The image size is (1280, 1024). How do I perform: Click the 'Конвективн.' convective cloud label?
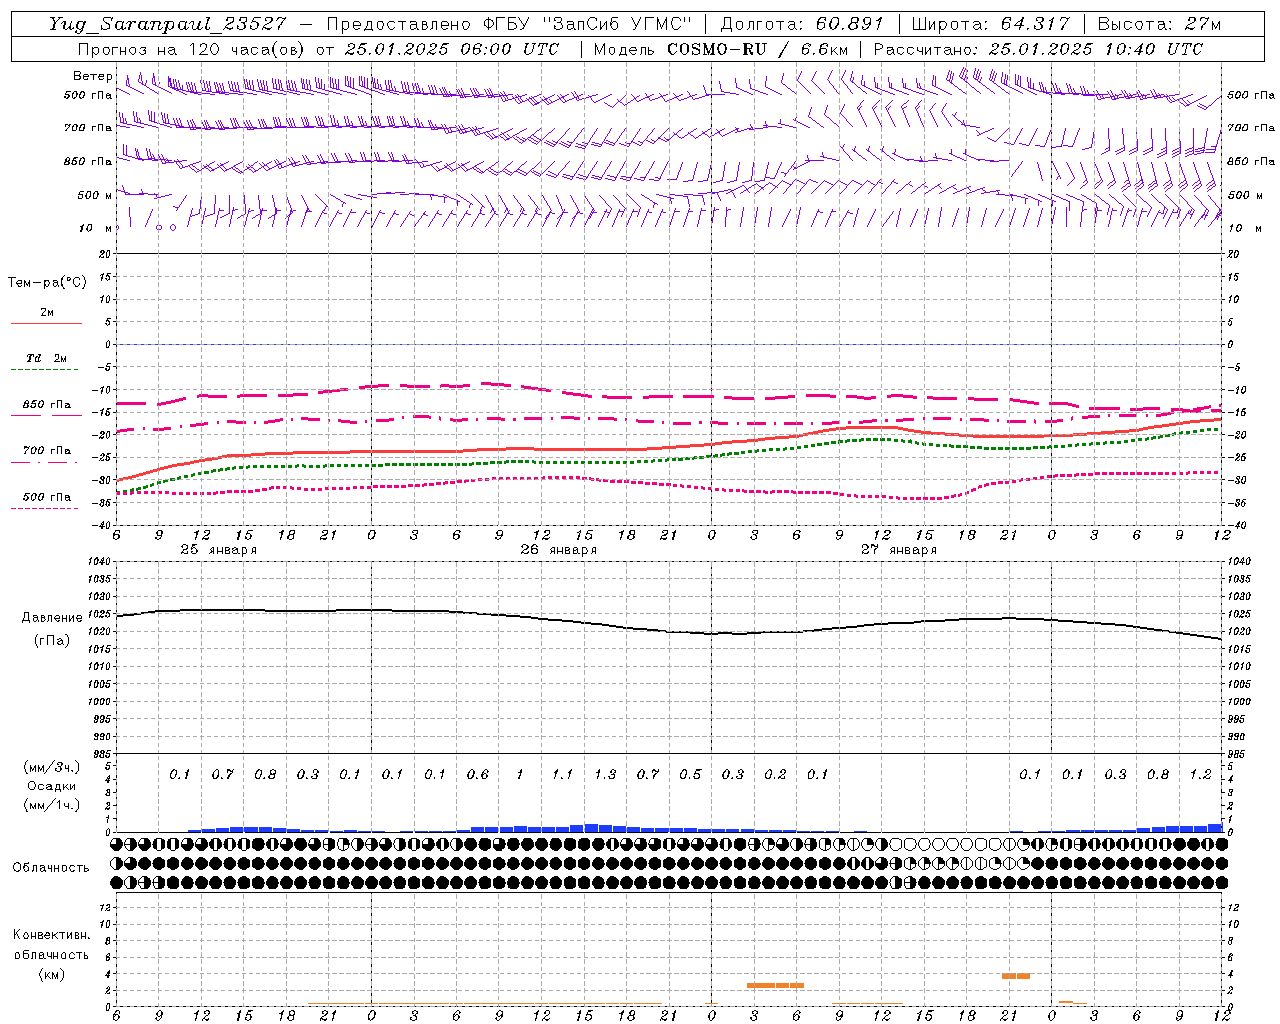pyautogui.click(x=51, y=936)
